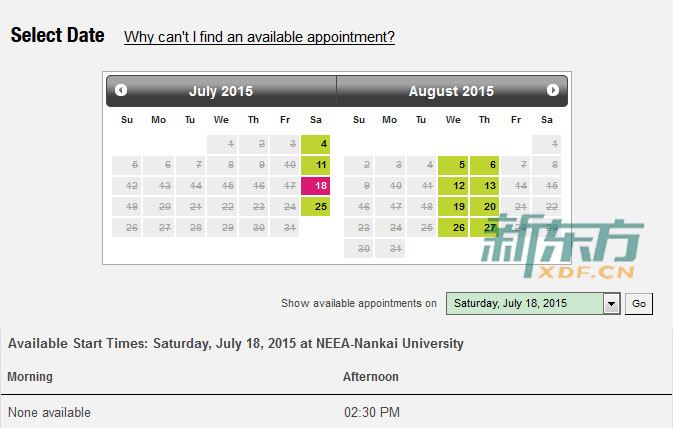Select August 19 available date
This screenshot has width=673, height=428.
[x=453, y=207]
